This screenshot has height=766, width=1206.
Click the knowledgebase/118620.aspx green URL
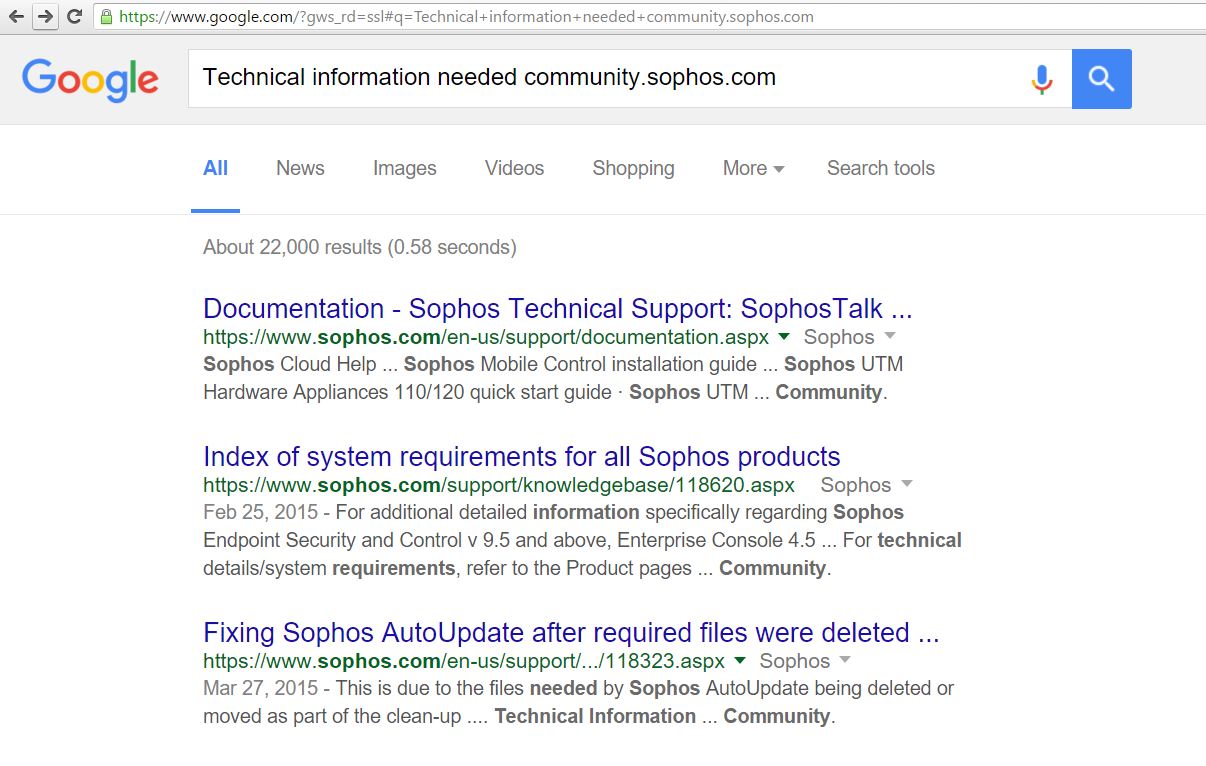coord(499,485)
